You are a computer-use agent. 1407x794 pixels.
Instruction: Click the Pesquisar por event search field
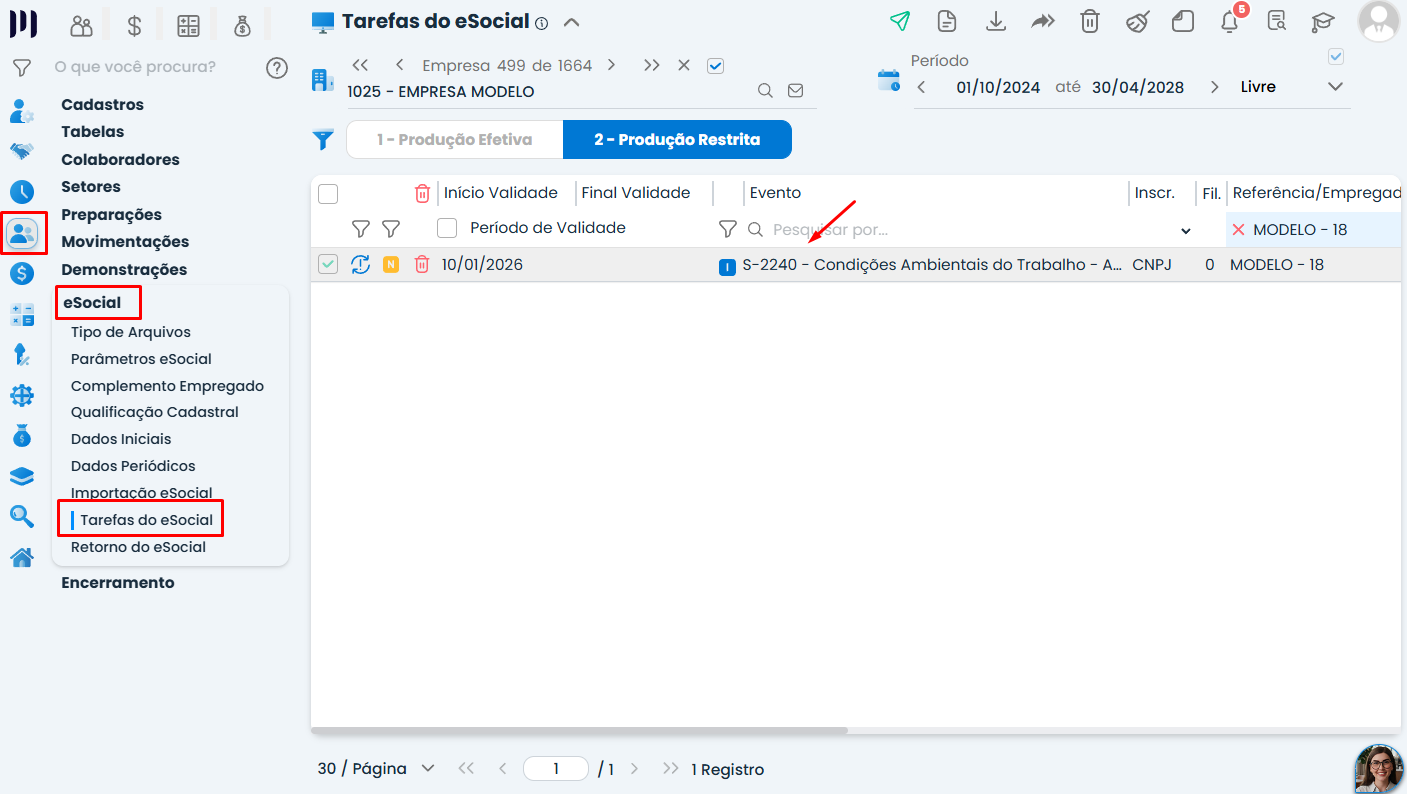(970, 230)
